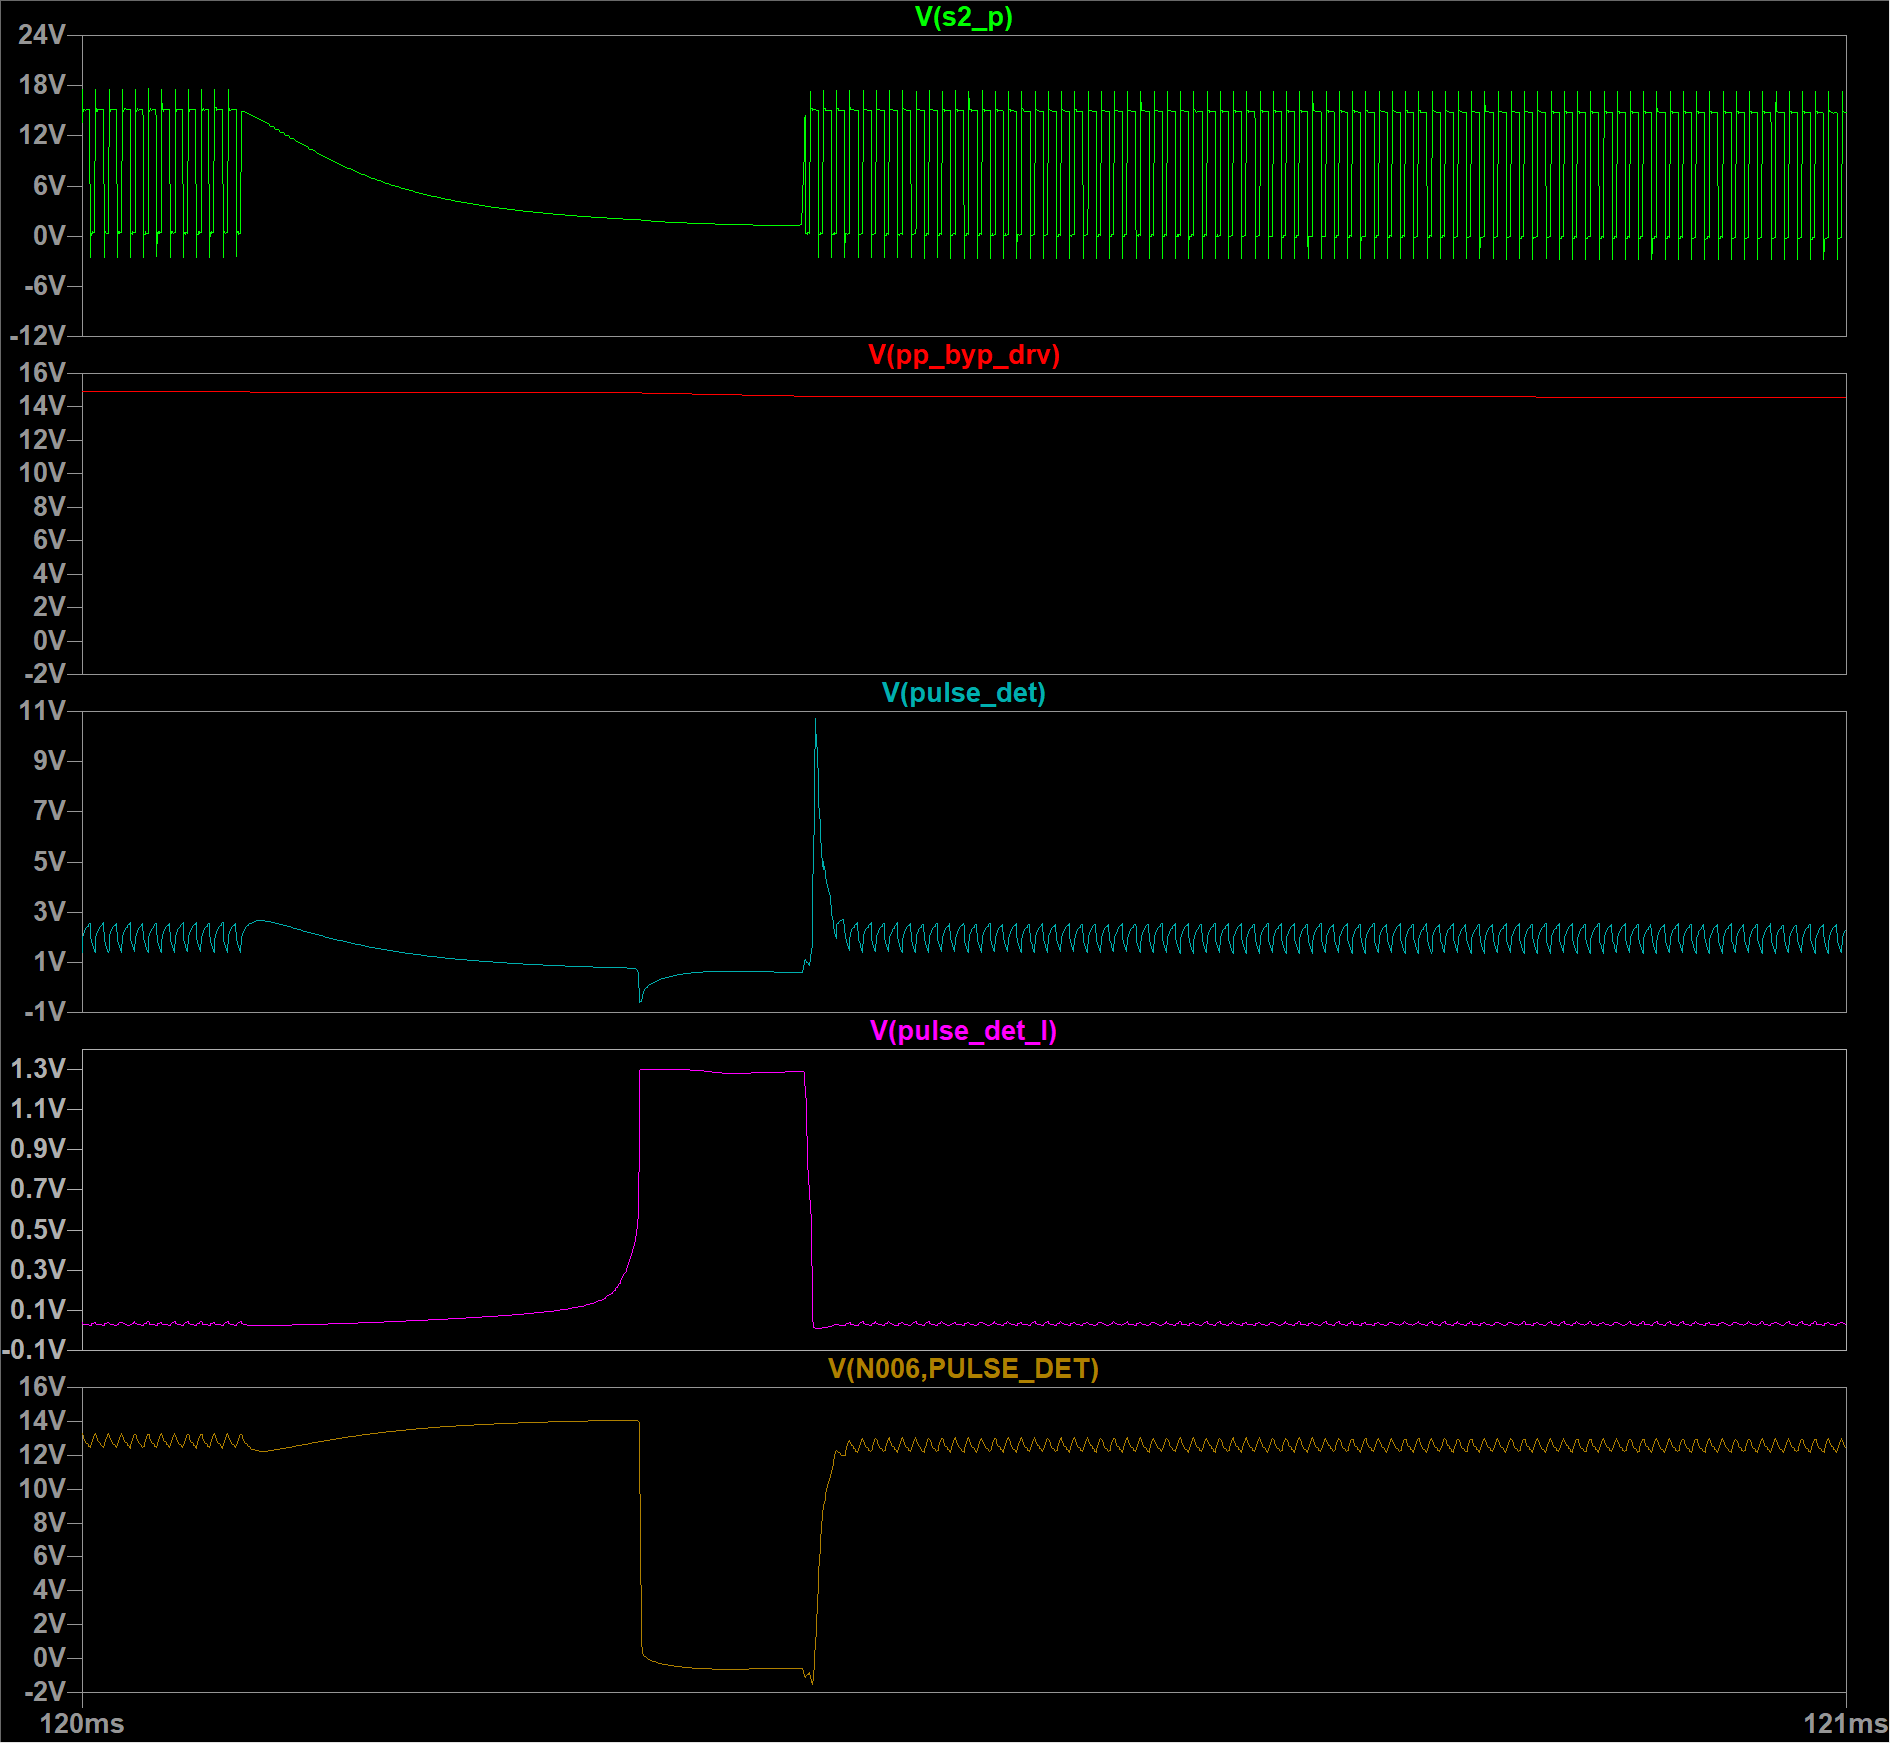Image resolution: width=1890 pixels, height=1743 pixels.
Task: Click the V(N006,PULSE_DET) trace label
Action: (963, 1369)
